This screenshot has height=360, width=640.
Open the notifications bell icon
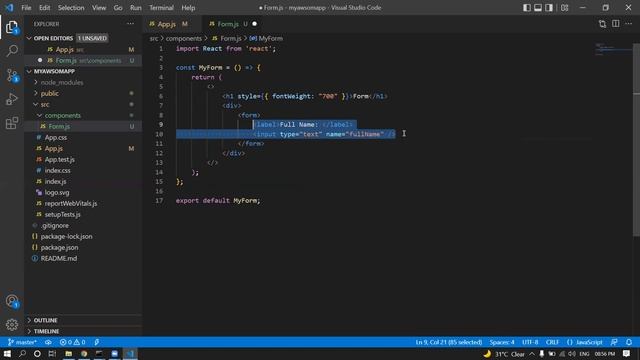[x=629, y=342]
